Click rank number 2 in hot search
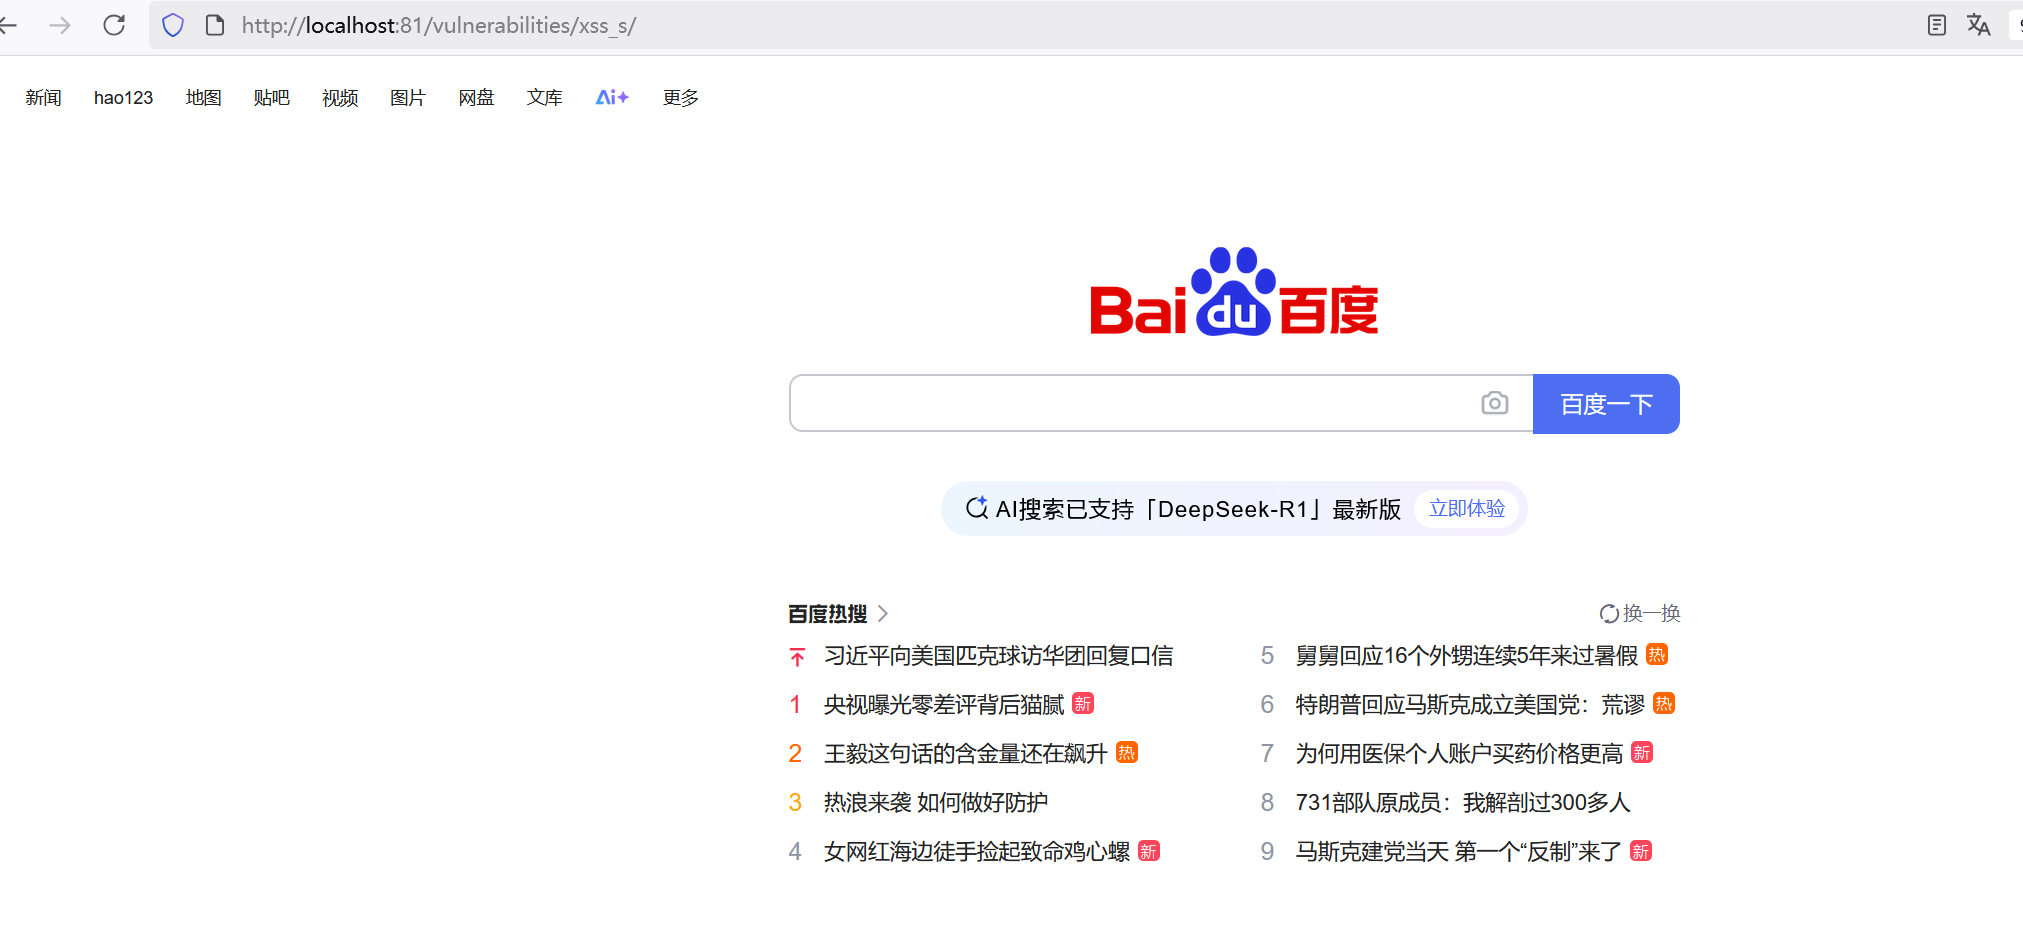 795,753
